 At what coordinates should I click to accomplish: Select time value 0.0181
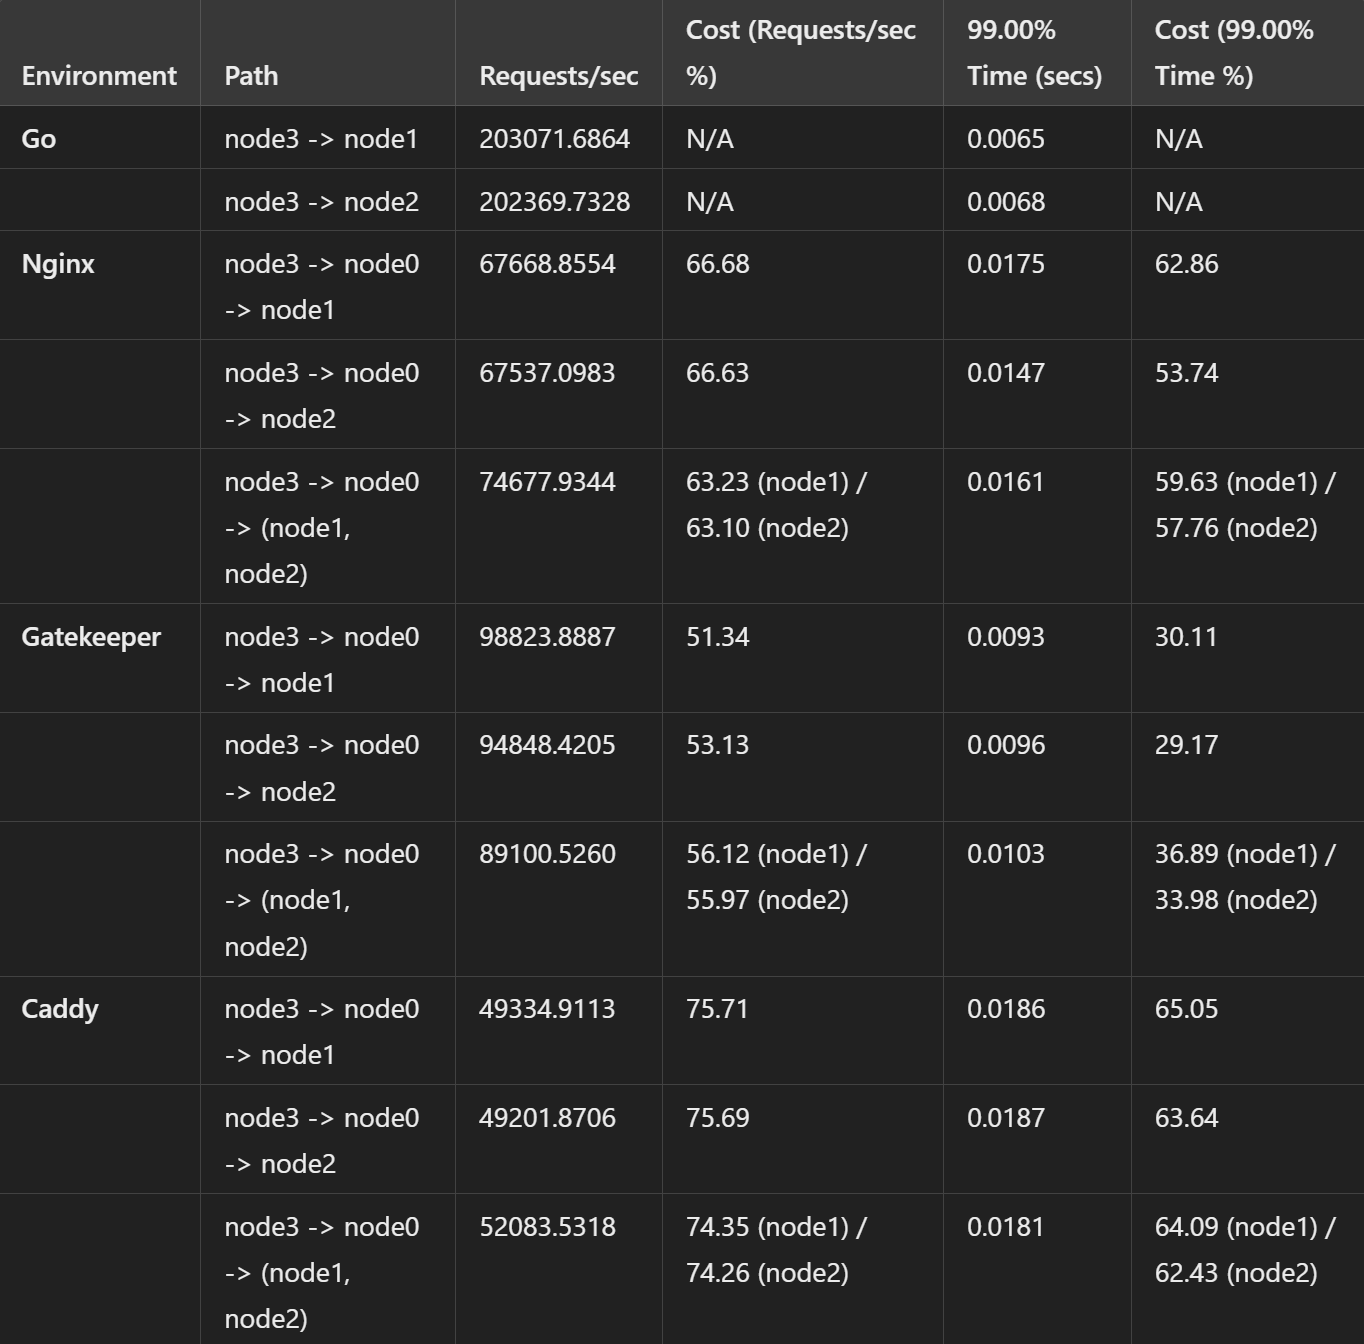1006,1227
